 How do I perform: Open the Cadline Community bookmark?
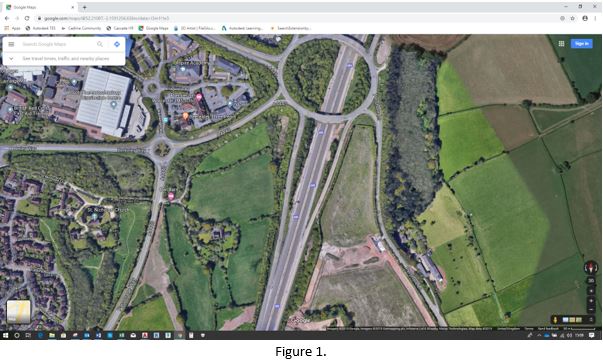tap(81, 28)
